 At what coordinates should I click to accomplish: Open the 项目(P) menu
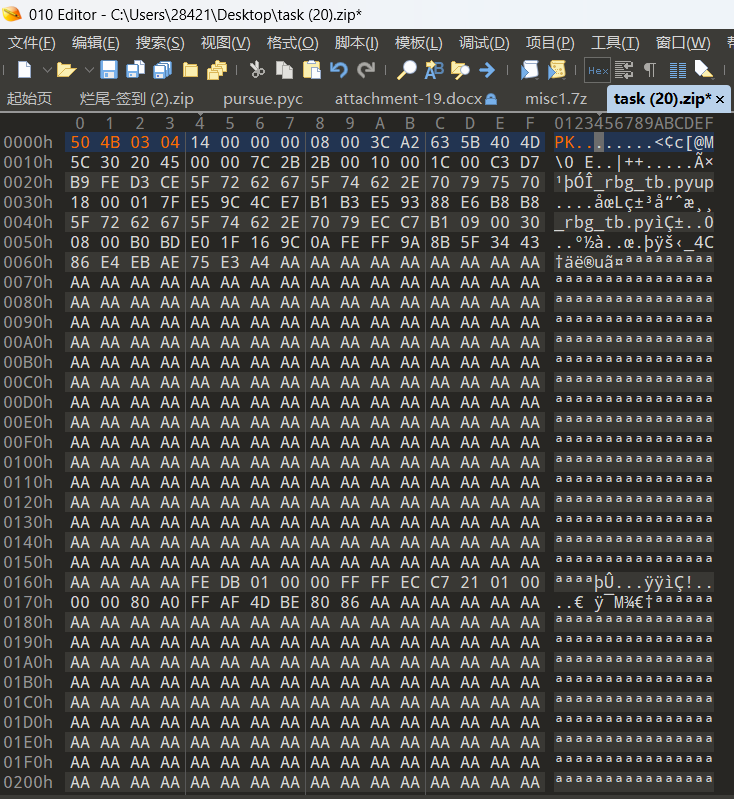[550, 43]
